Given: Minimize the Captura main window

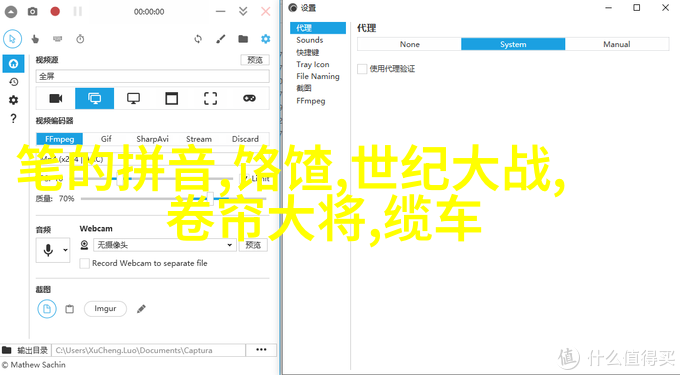Looking at the screenshot, I should 220,12.
